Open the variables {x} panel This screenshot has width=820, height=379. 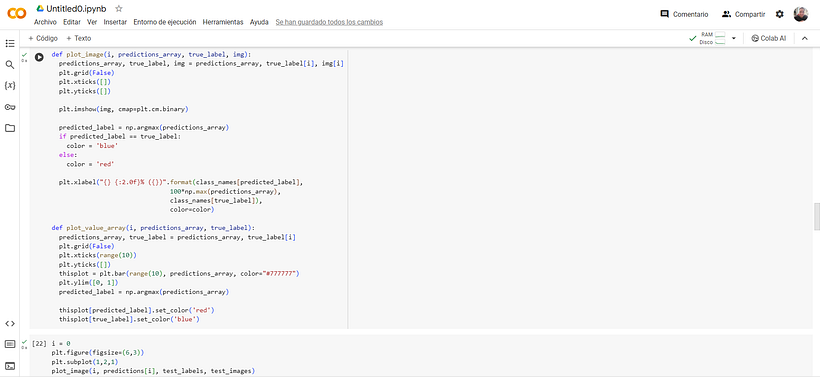[x=10, y=85]
